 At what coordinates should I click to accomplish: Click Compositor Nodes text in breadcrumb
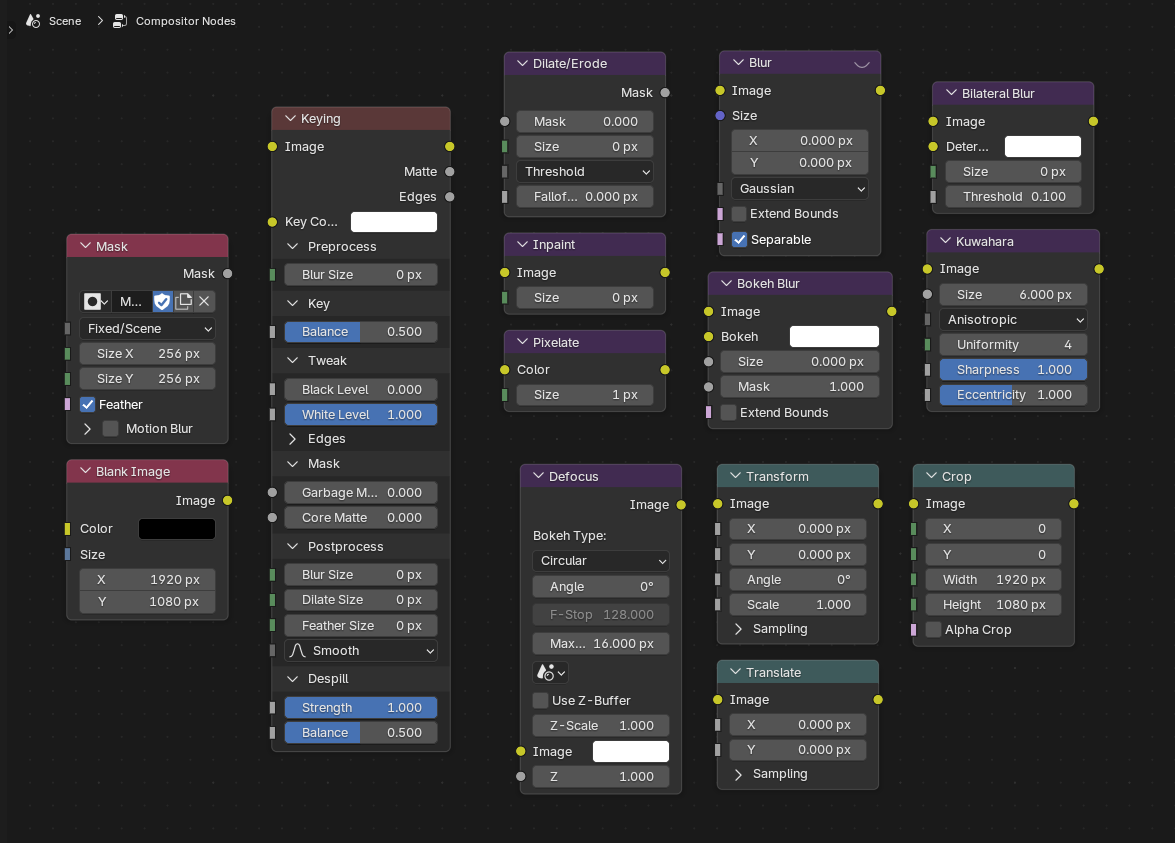pos(186,21)
